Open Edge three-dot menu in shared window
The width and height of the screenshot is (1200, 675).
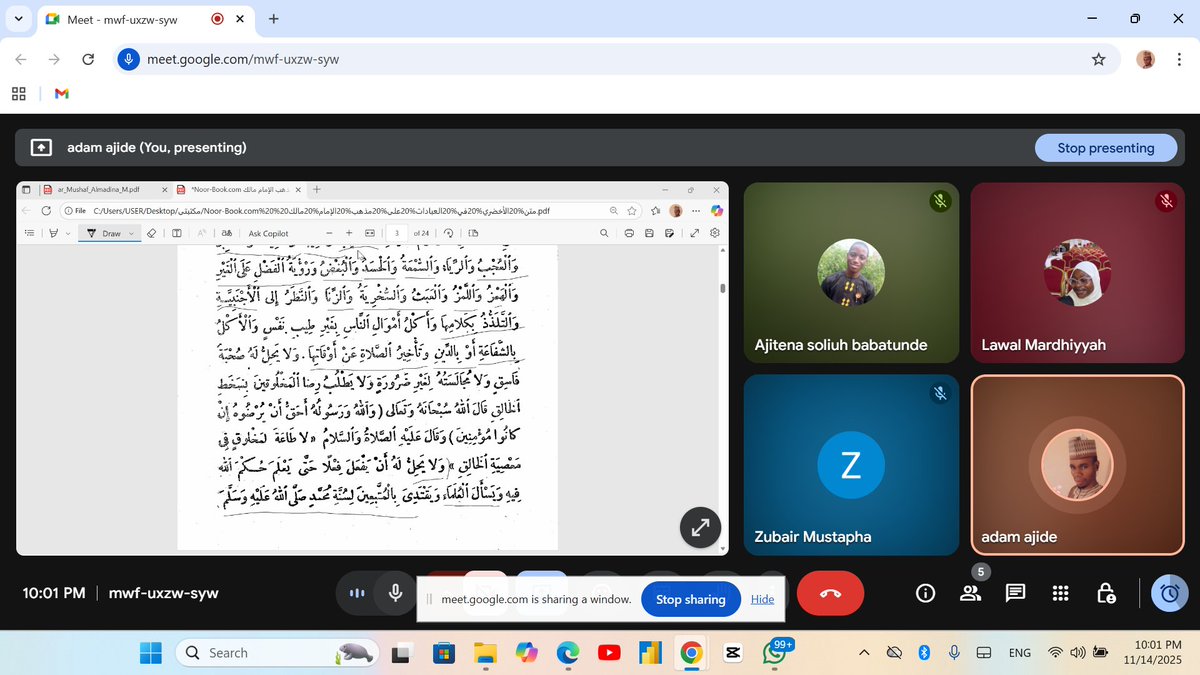click(695, 211)
